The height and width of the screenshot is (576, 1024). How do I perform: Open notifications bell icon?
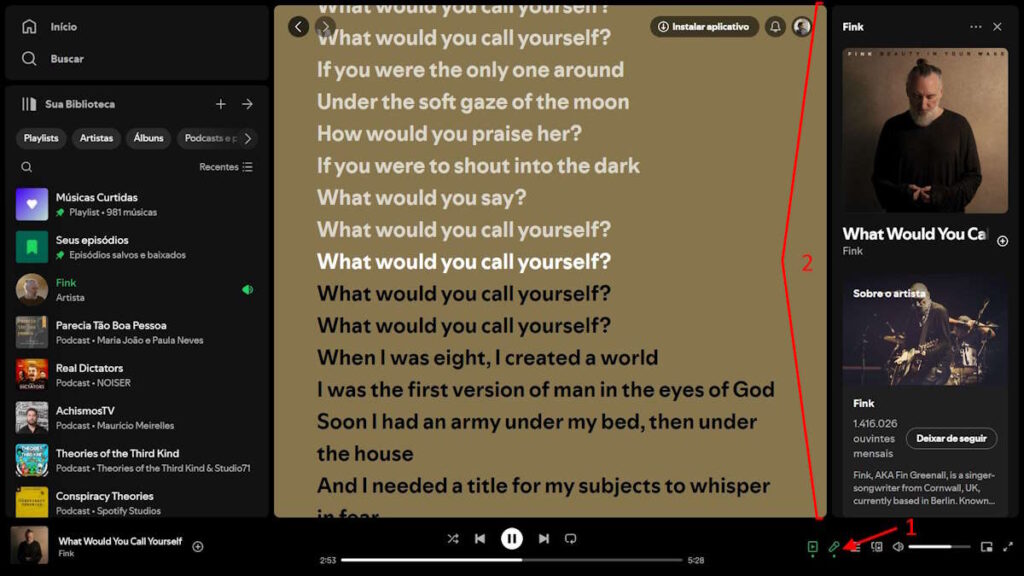pos(775,27)
